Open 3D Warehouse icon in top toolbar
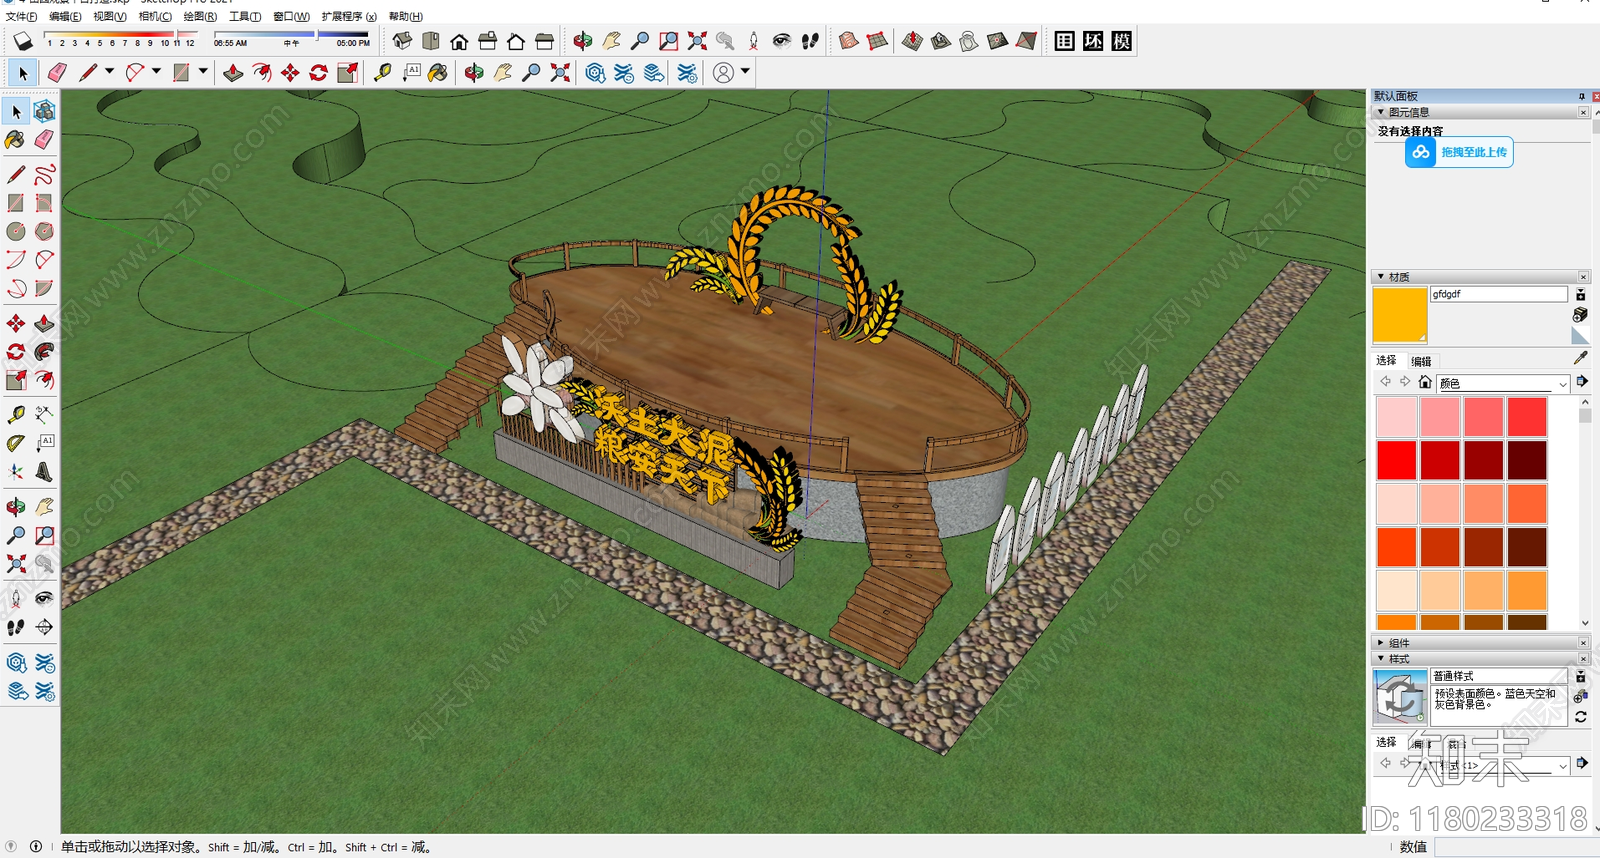The height and width of the screenshot is (858, 1600). (595, 72)
